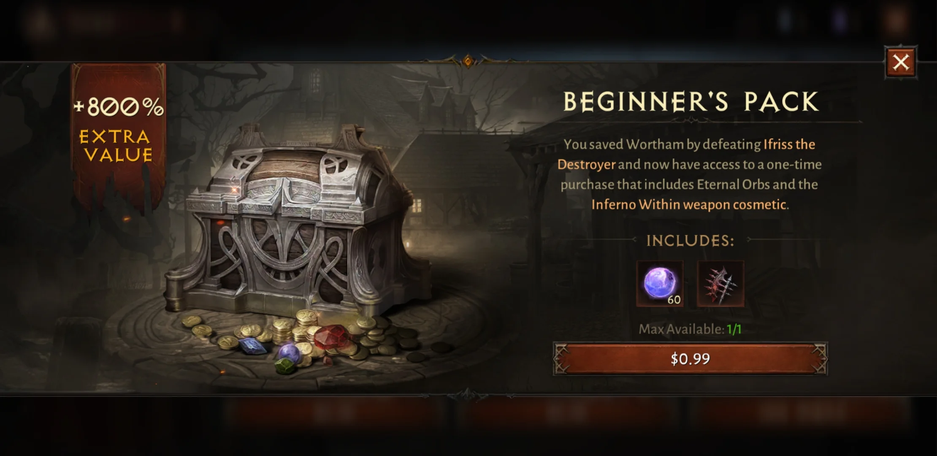Click the INCLUDES section header

[x=690, y=241]
